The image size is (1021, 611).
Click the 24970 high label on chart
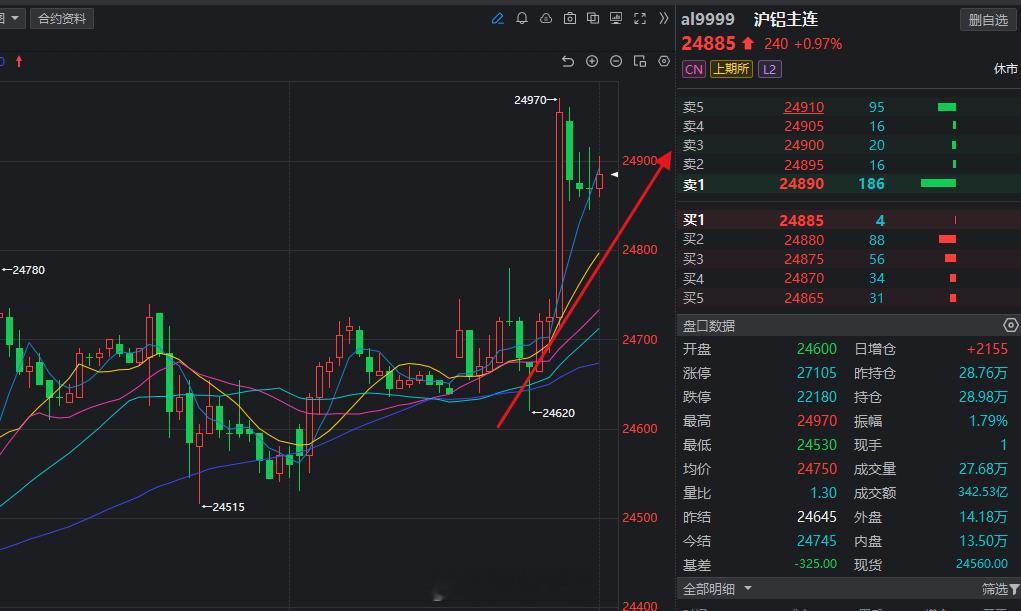[x=530, y=100]
